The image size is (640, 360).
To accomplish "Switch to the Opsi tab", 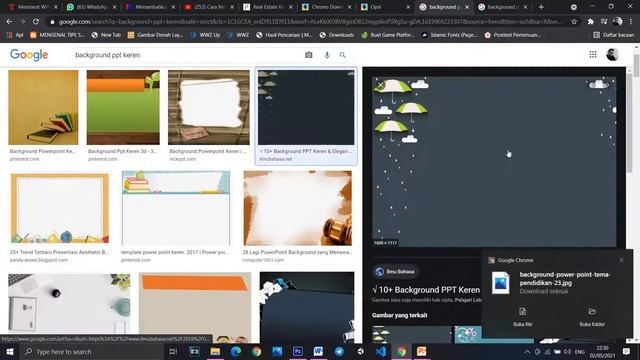I will (385, 7).
